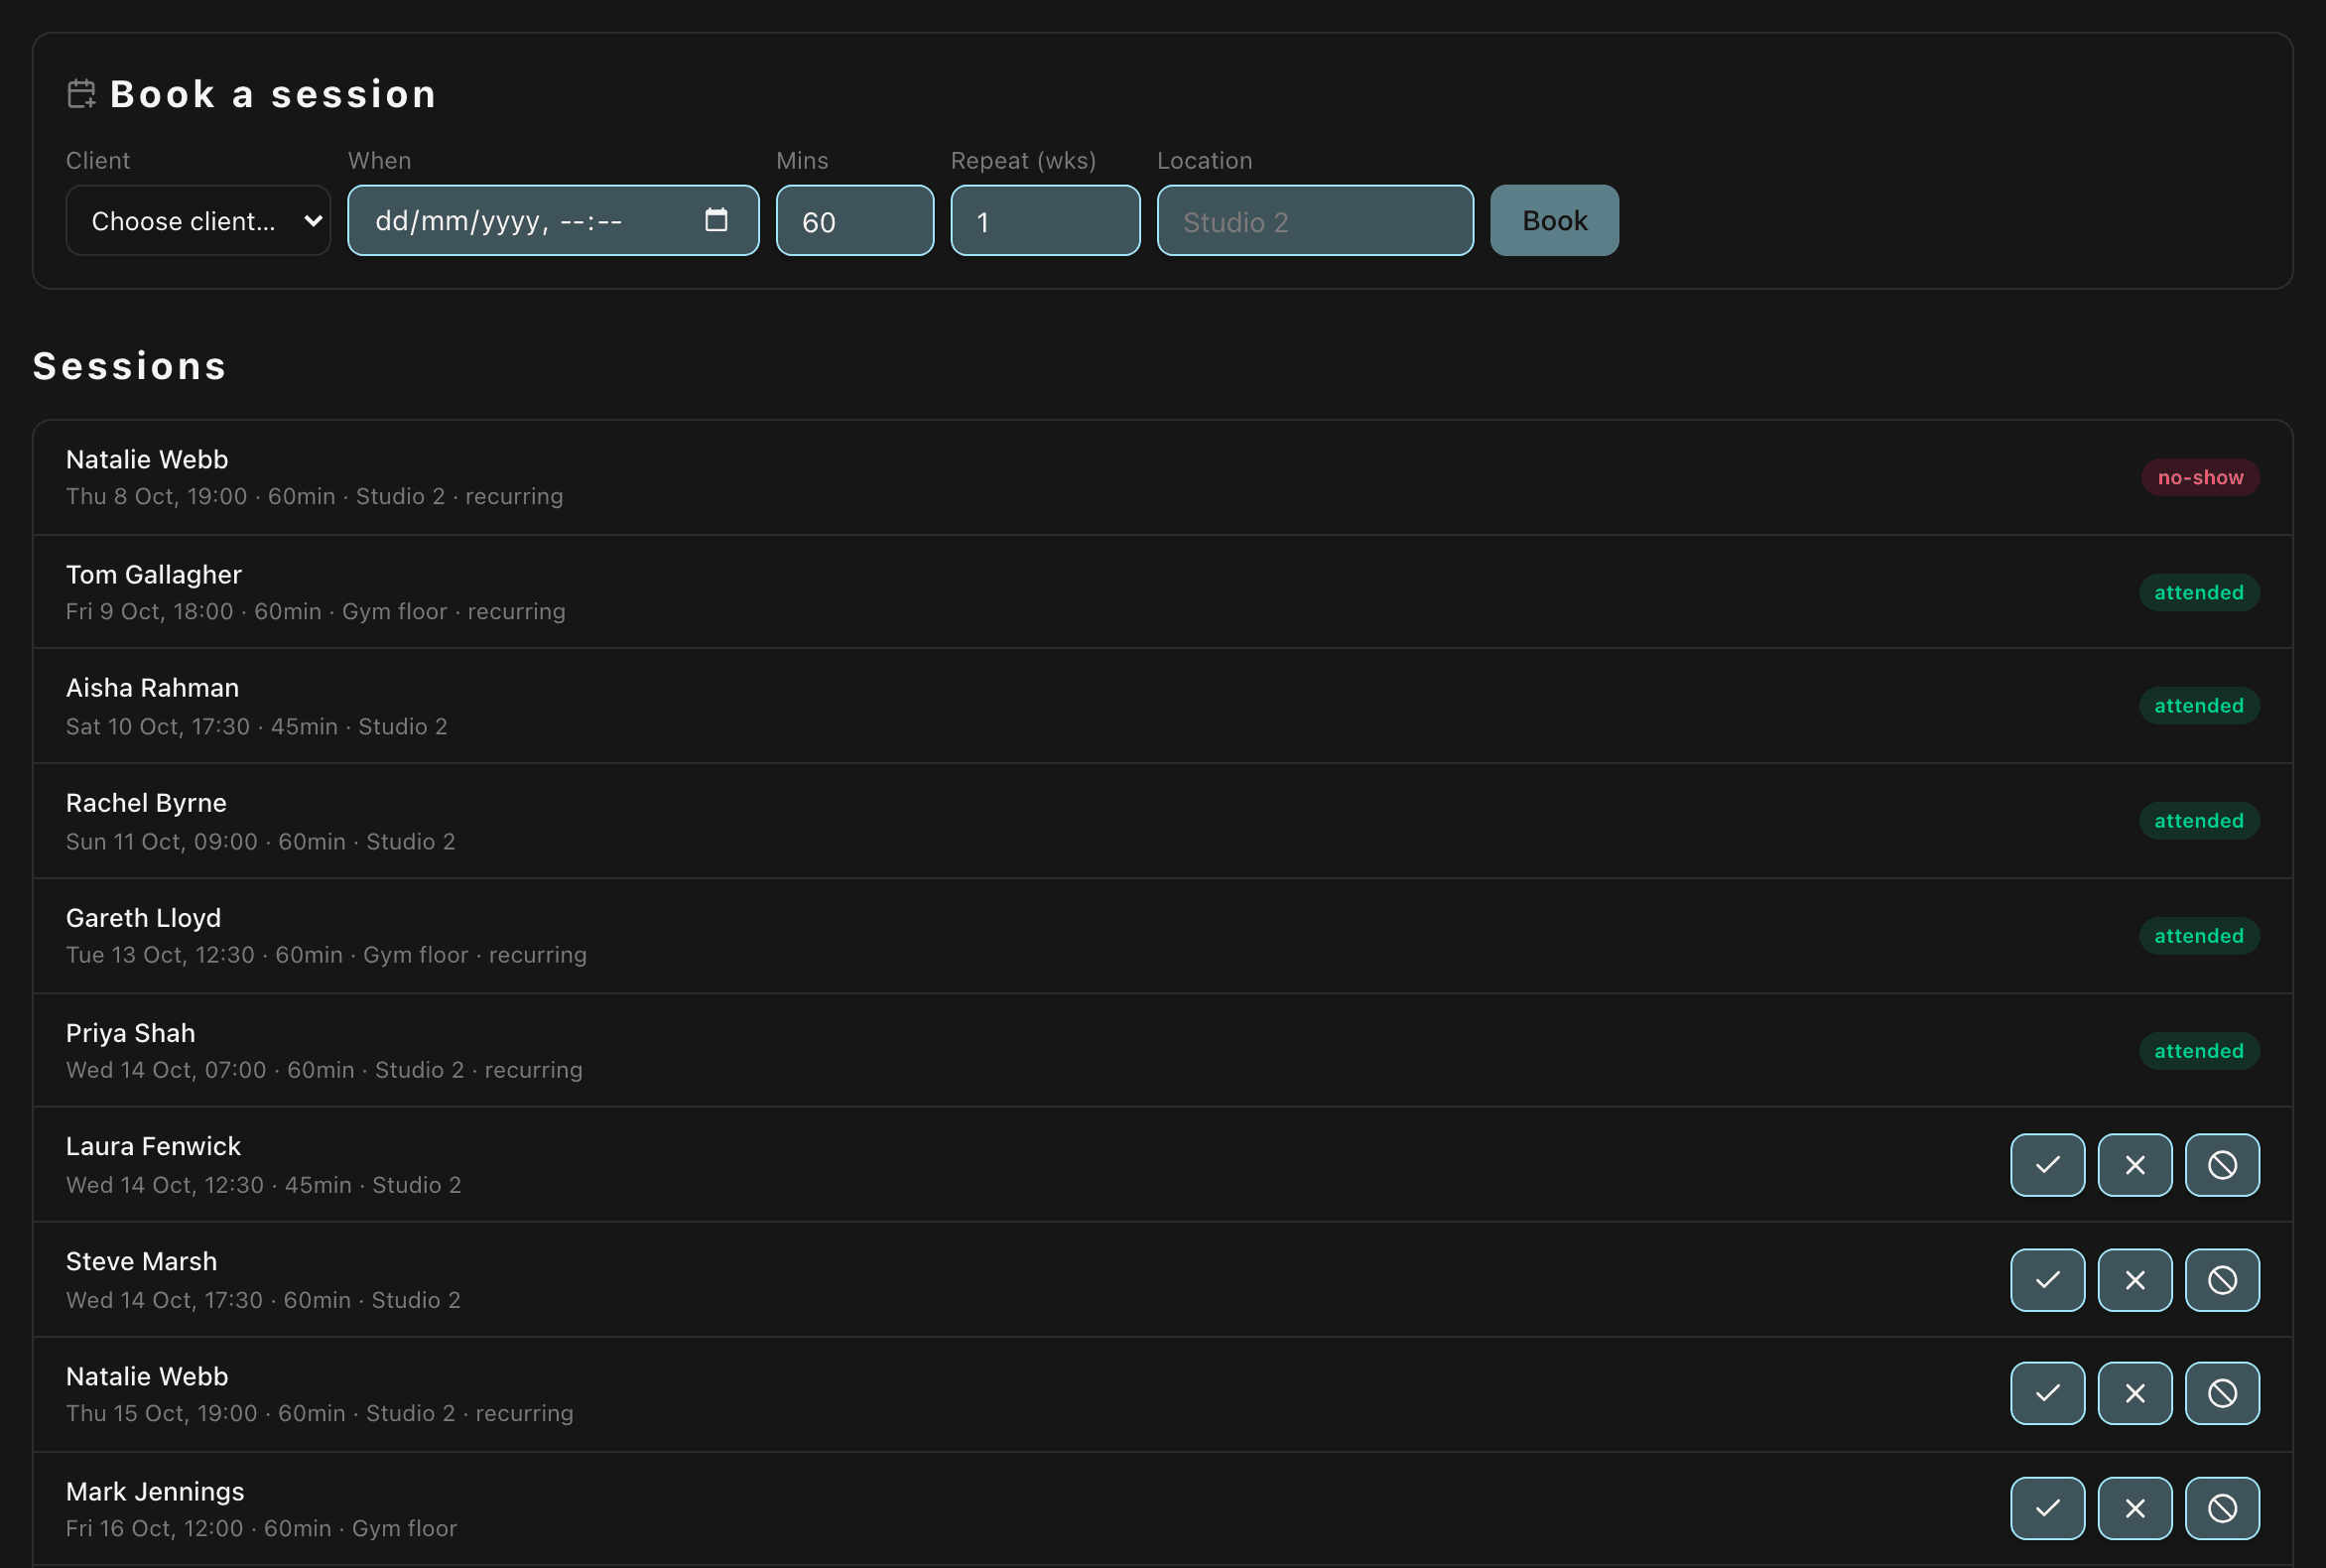Cancel Laura Fenwick session (circle-slash icon)
Image resolution: width=2326 pixels, height=1568 pixels.
pyautogui.click(x=2221, y=1165)
